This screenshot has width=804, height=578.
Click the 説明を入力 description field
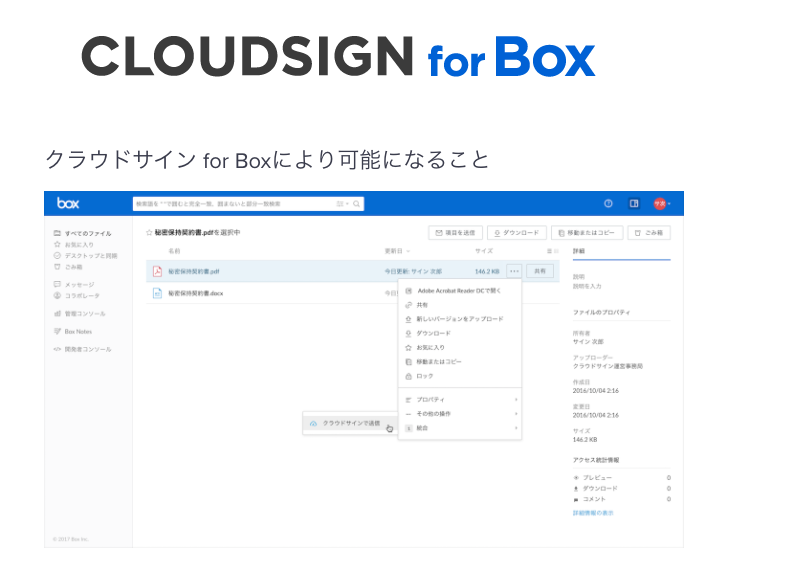587,286
